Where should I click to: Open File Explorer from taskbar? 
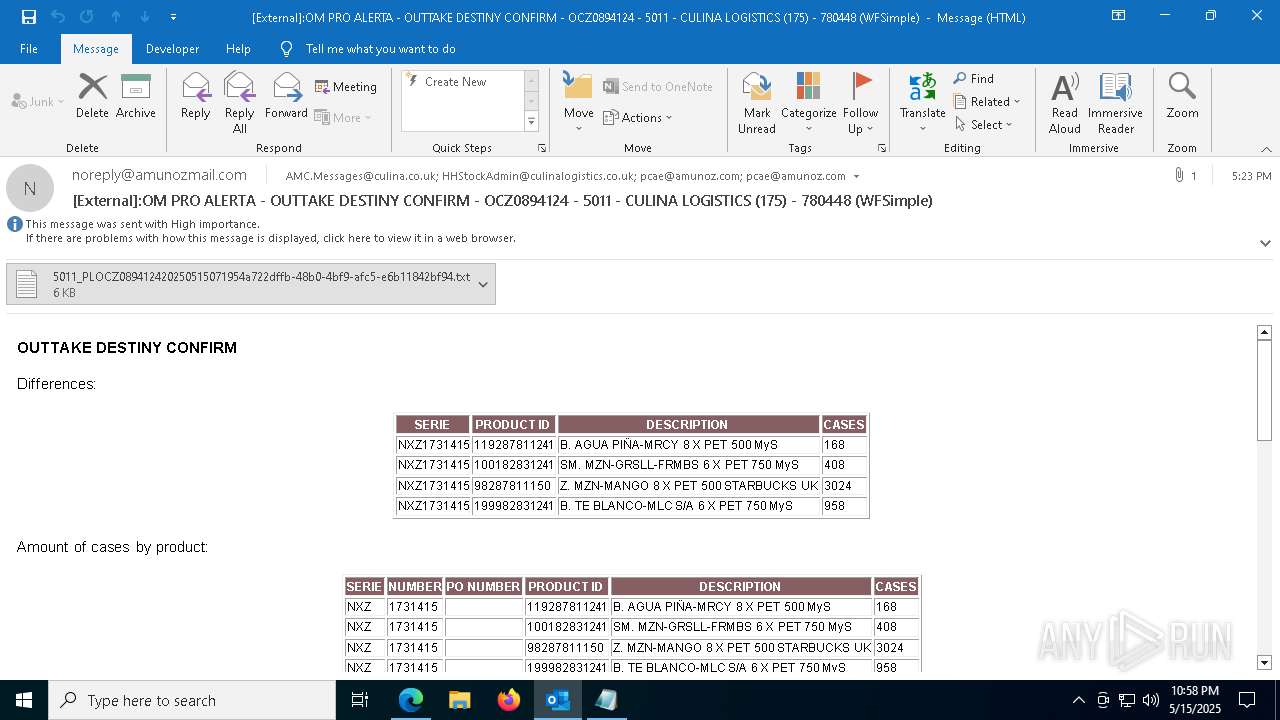coord(460,700)
